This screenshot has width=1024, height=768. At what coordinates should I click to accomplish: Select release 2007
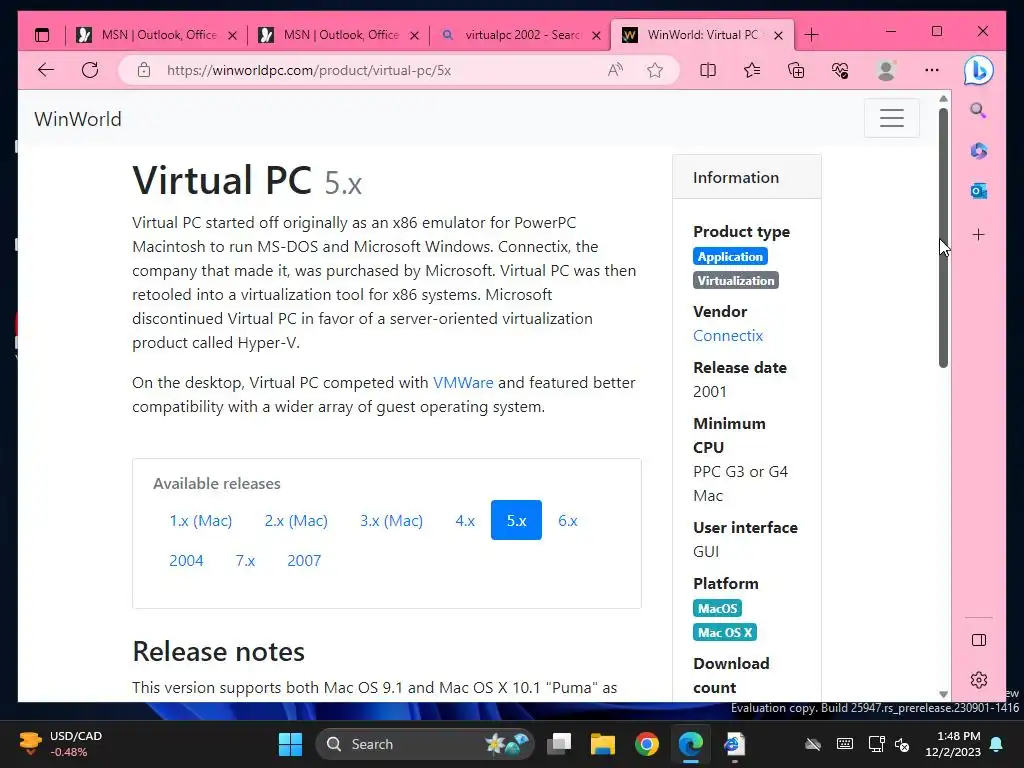(304, 560)
